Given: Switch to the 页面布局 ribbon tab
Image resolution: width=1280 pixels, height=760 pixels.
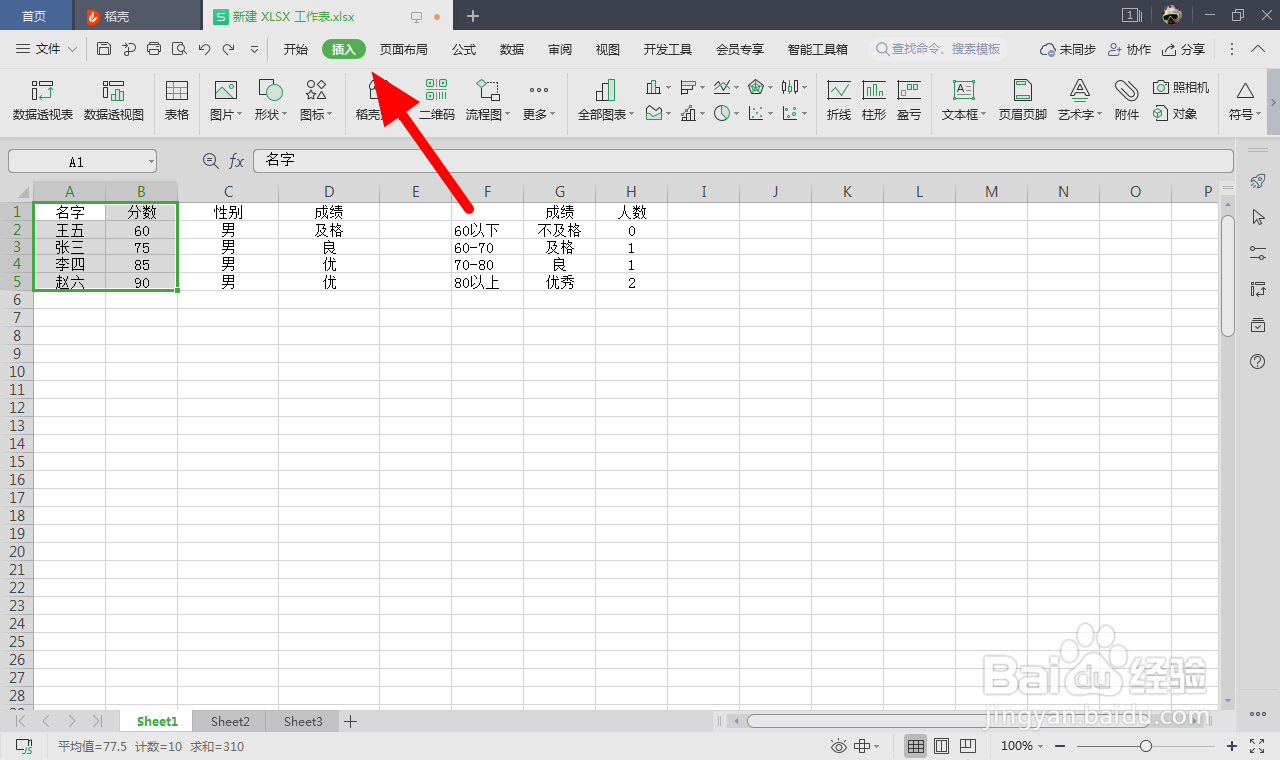Looking at the screenshot, I should [404, 49].
